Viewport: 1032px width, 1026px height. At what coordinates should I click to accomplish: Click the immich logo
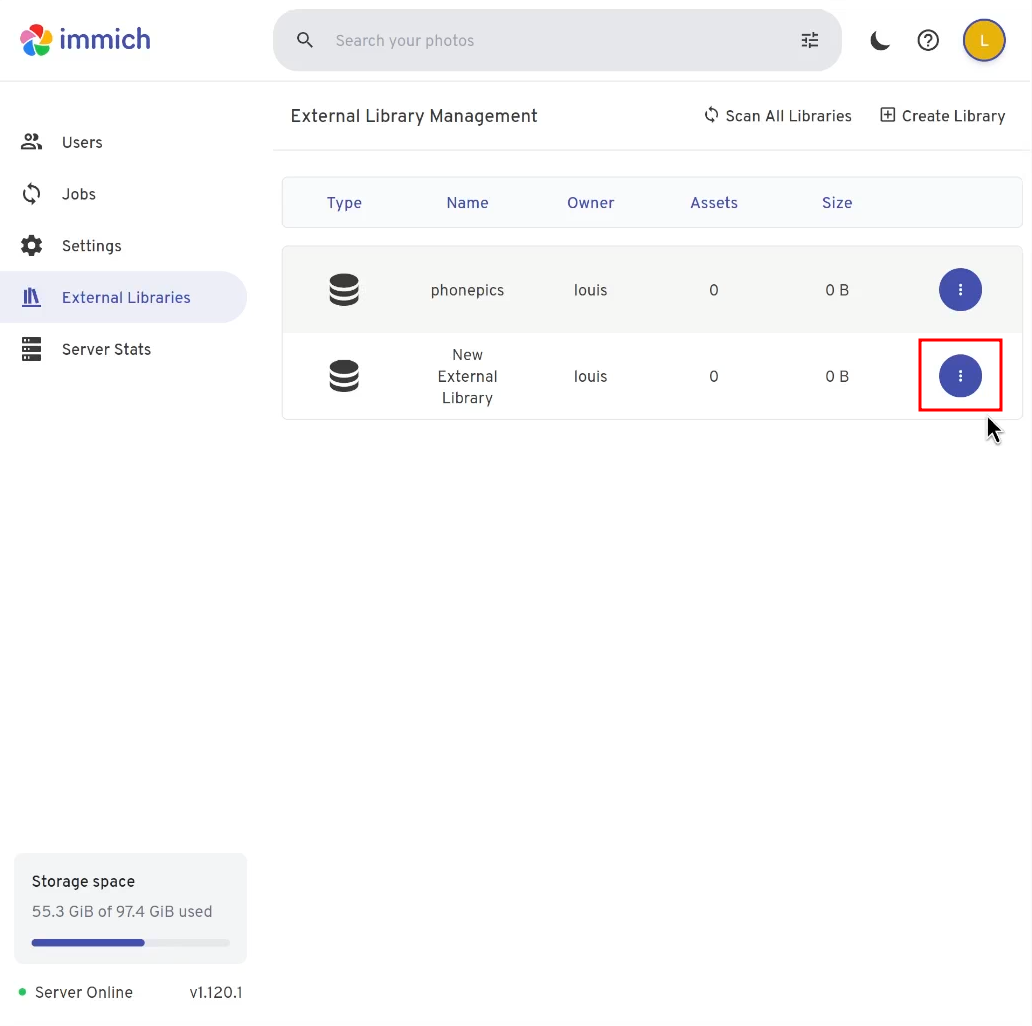(x=85, y=40)
